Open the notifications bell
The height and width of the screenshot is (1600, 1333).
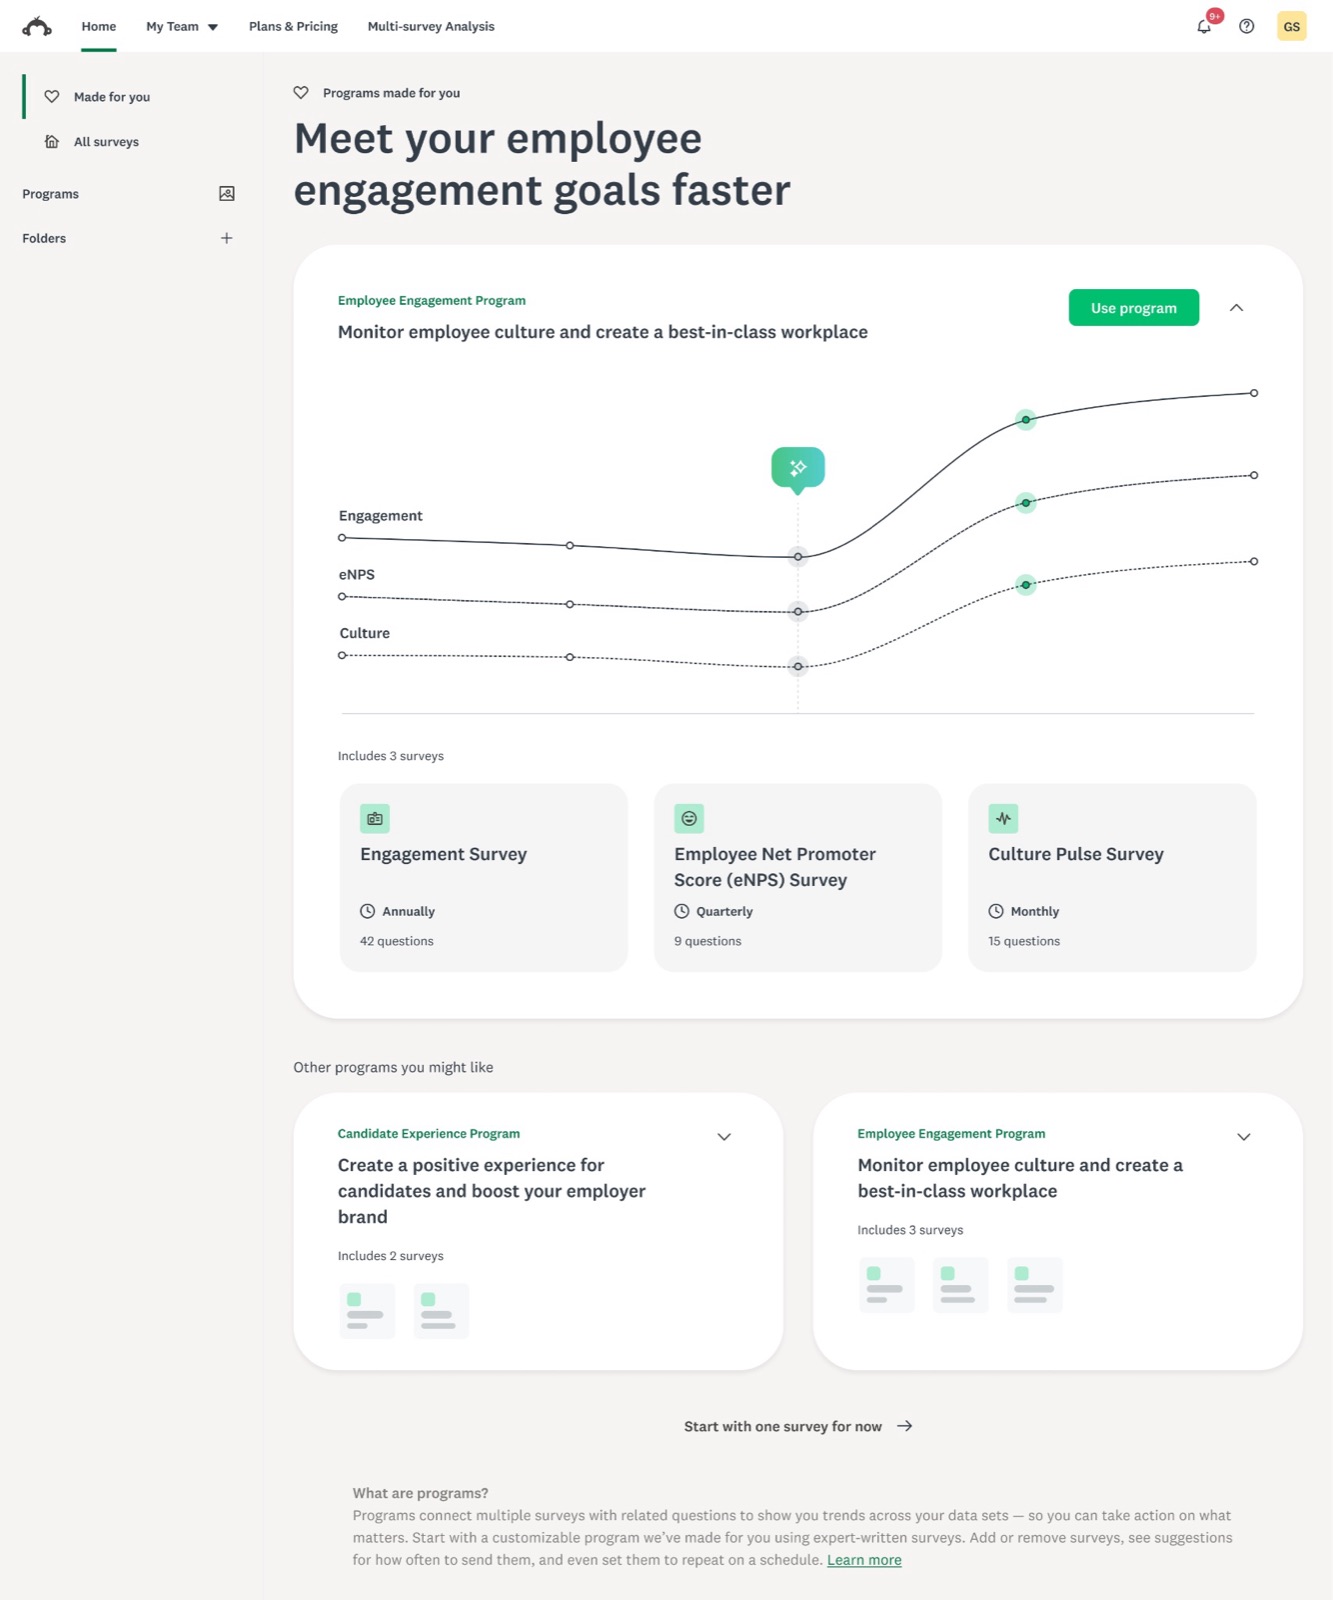click(1204, 26)
